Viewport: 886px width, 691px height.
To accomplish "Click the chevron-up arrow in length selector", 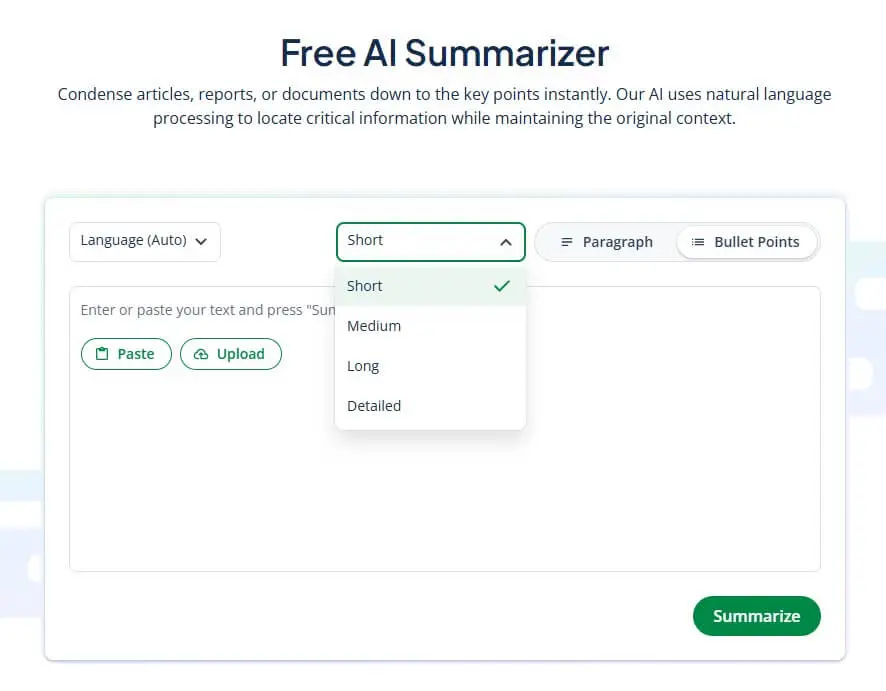I will click(x=506, y=242).
